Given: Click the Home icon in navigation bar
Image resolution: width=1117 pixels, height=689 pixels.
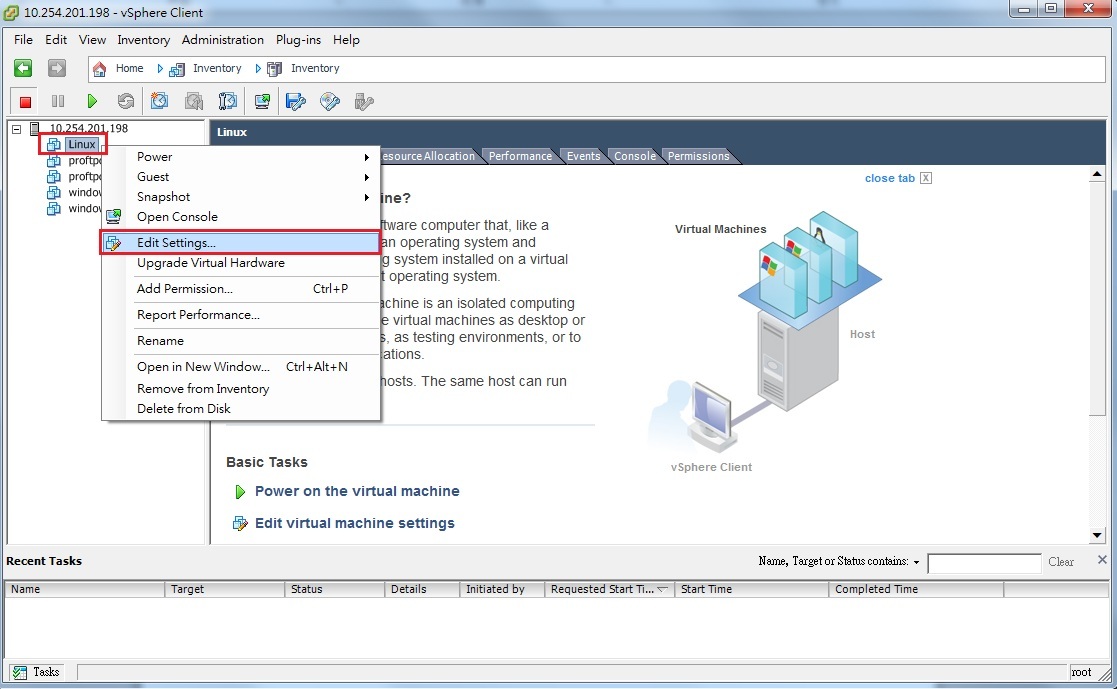Looking at the screenshot, I should coord(100,69).
